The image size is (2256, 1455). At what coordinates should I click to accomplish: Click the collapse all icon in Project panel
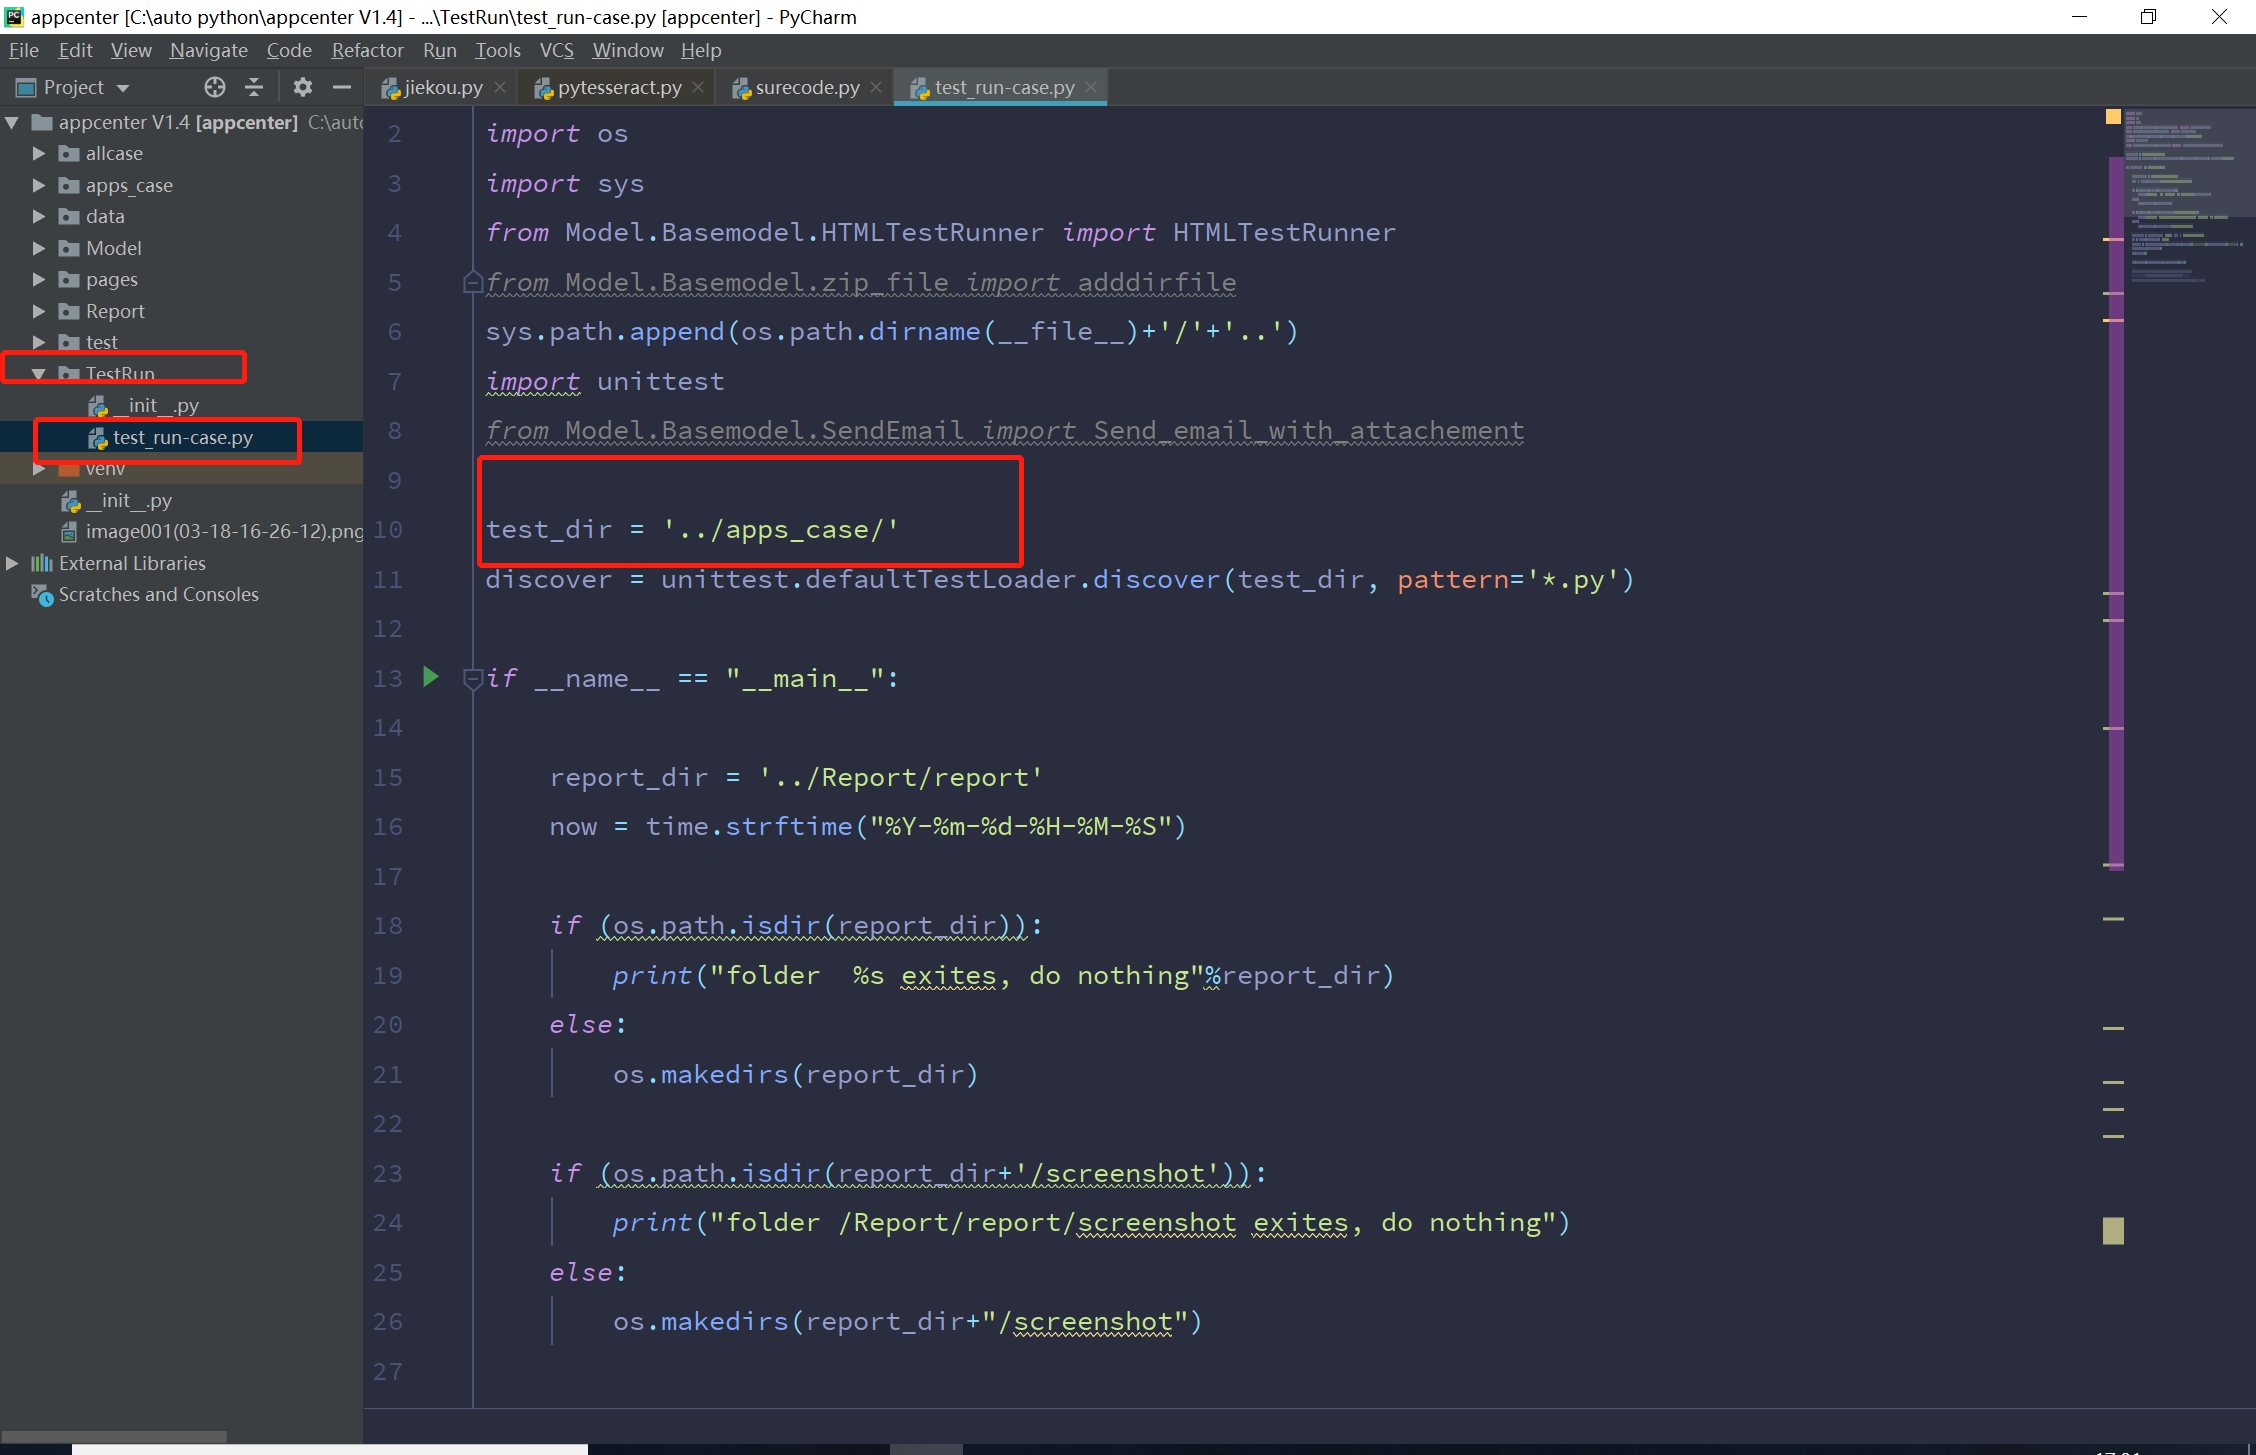coord(255,87)
